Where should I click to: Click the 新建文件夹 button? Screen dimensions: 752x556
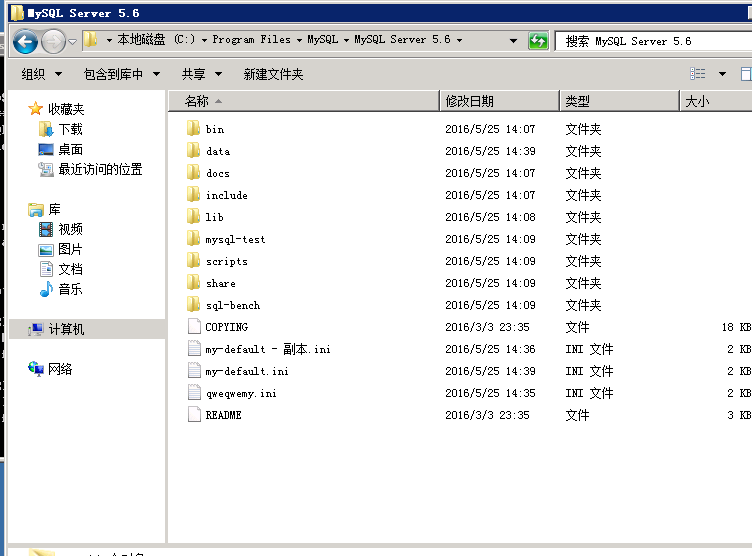click(273, 74)
